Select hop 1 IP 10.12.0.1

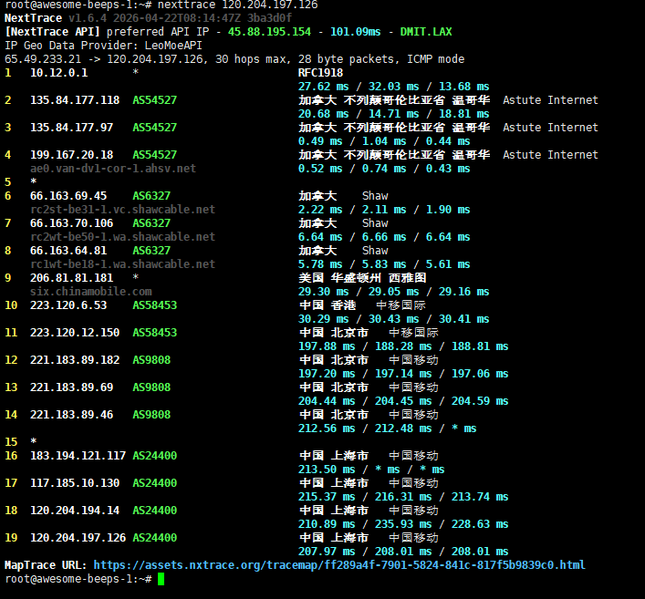coord(59,73)
